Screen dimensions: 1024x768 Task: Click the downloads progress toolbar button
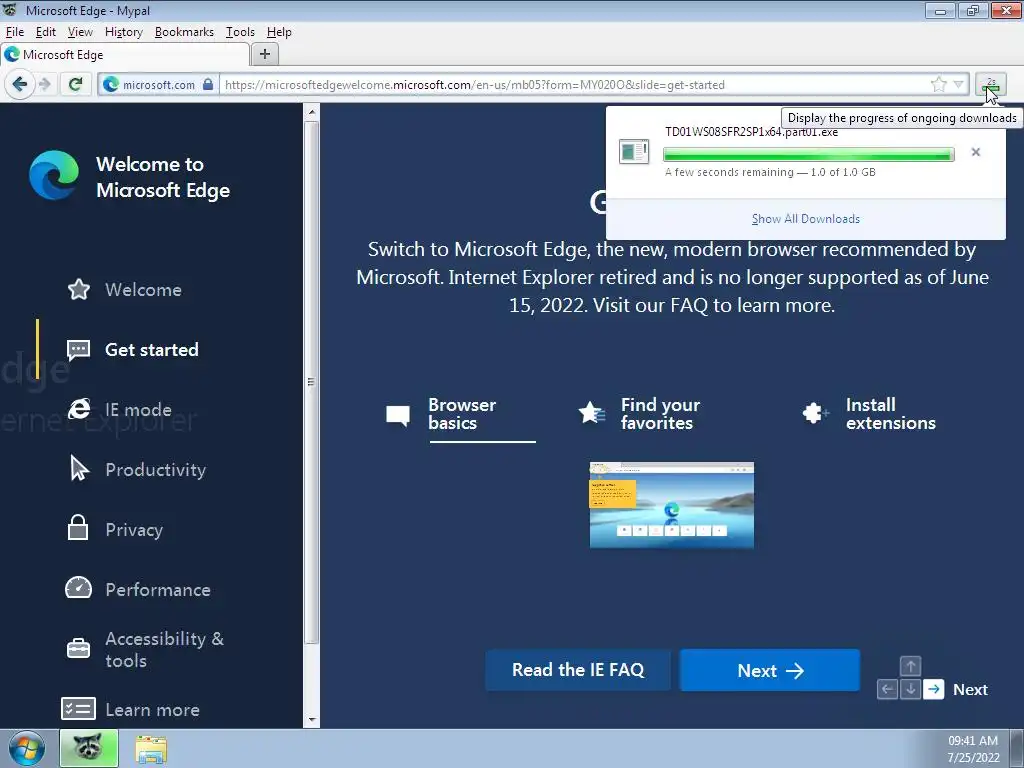(991, 85)
